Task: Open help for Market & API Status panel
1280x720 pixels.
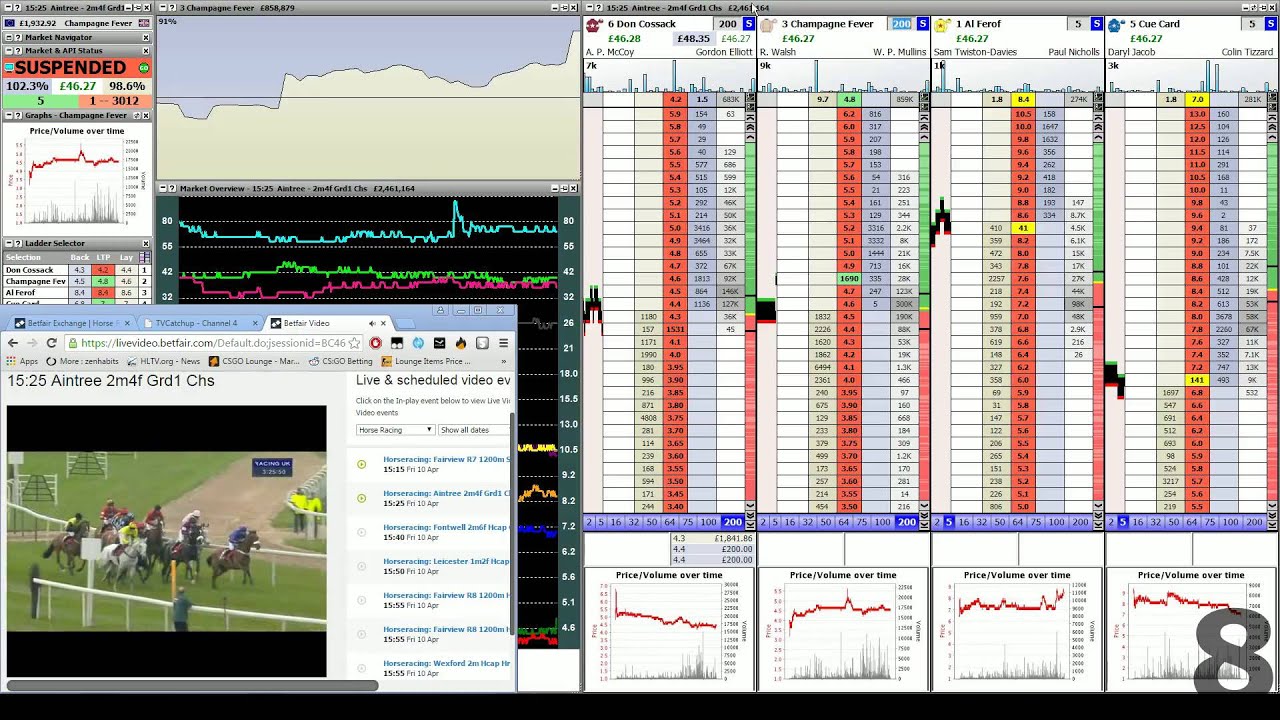Action: pyautogui.click(x=17, y=50)
